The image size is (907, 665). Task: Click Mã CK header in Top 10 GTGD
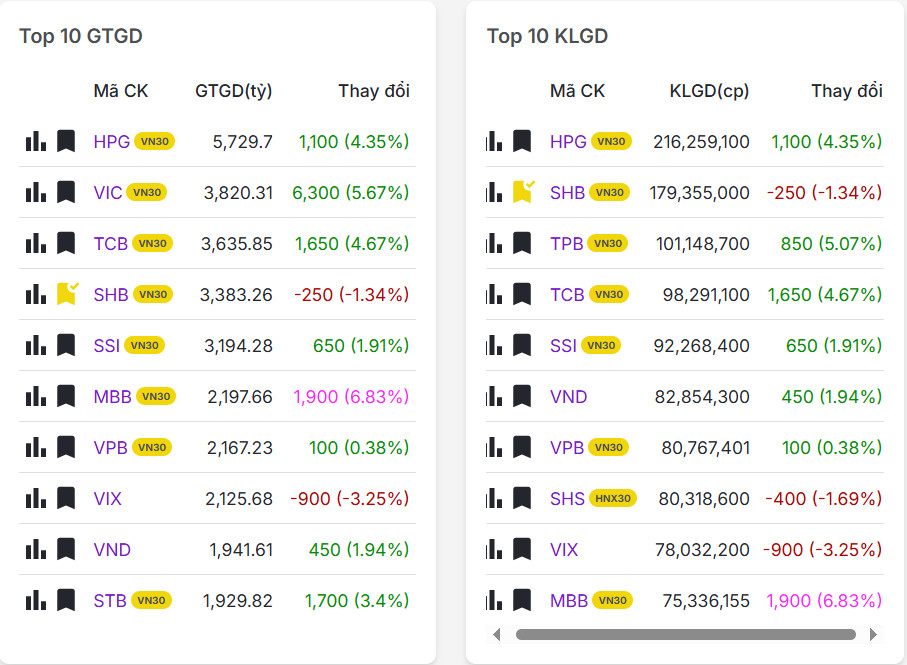[x=121, y=91]
